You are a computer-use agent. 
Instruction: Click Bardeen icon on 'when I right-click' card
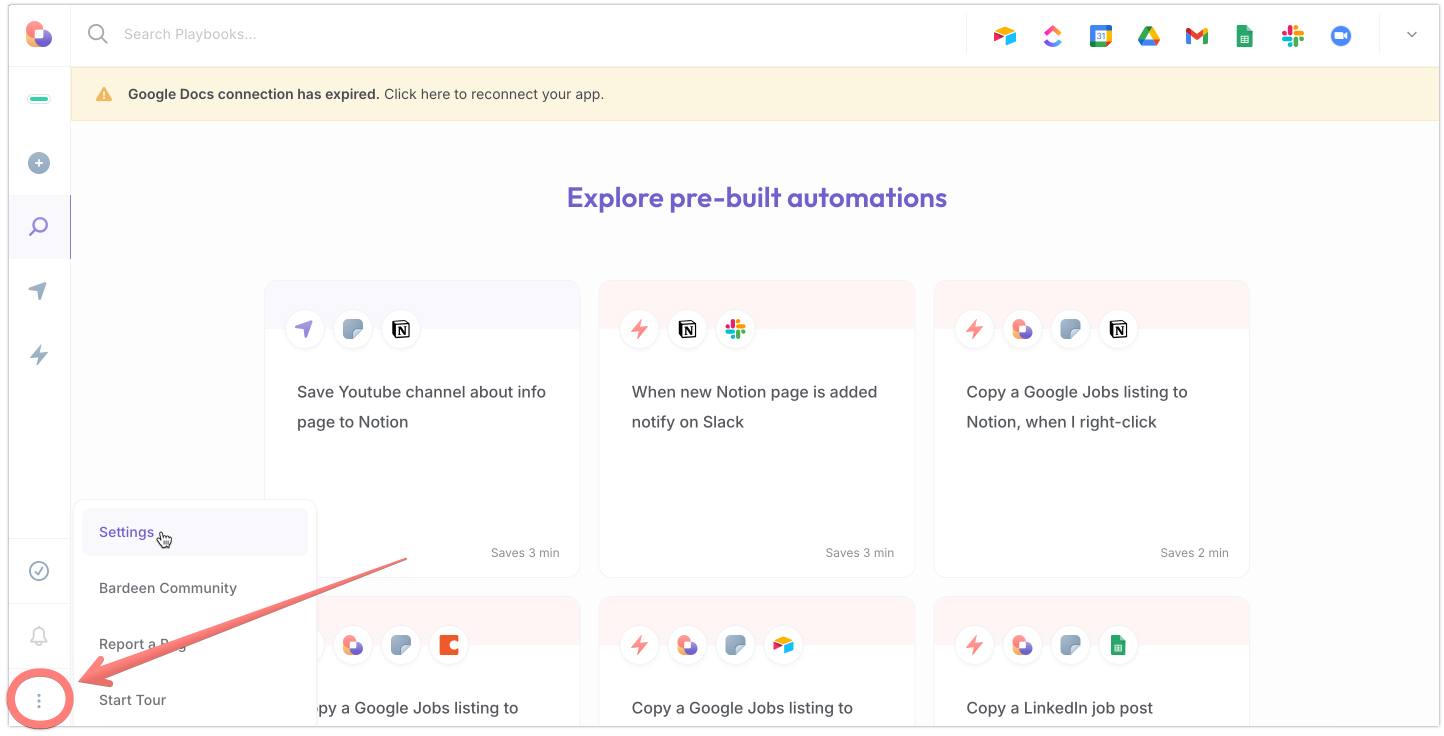pos(1023,329)
